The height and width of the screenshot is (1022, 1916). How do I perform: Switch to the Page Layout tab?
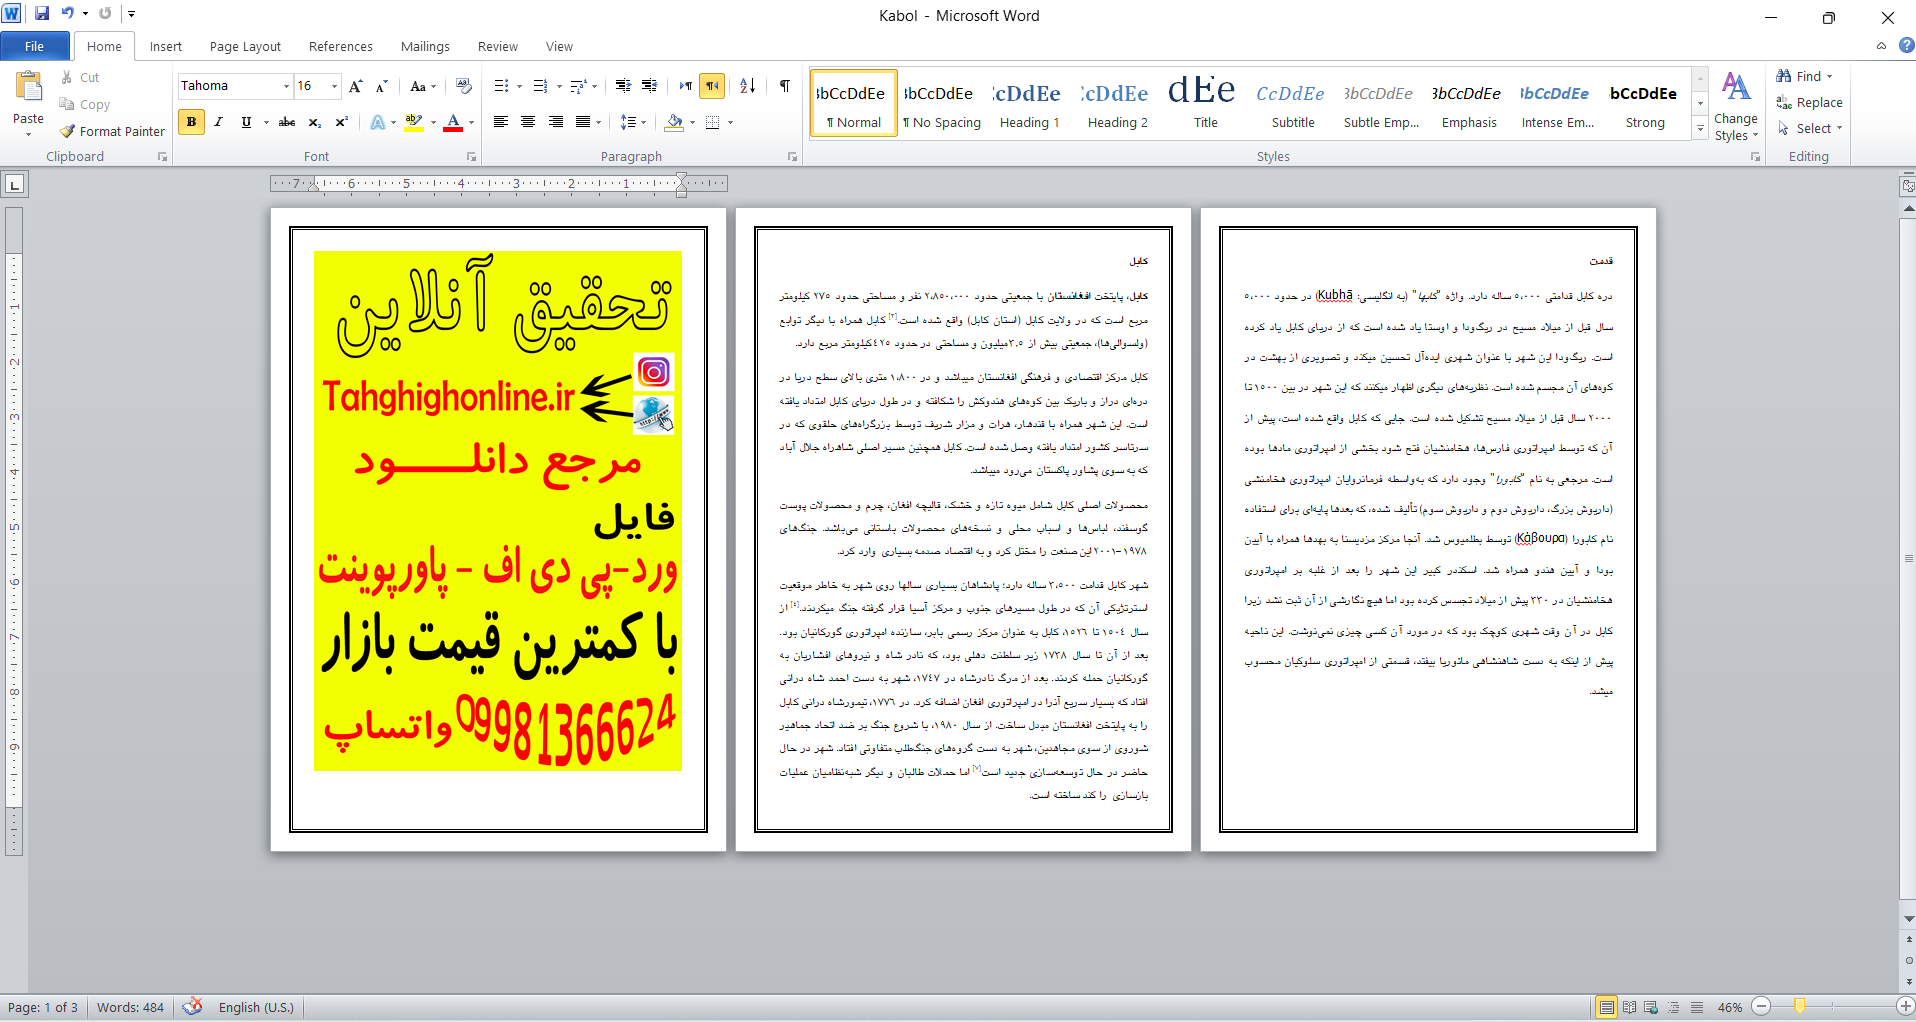tap(245, 46)
